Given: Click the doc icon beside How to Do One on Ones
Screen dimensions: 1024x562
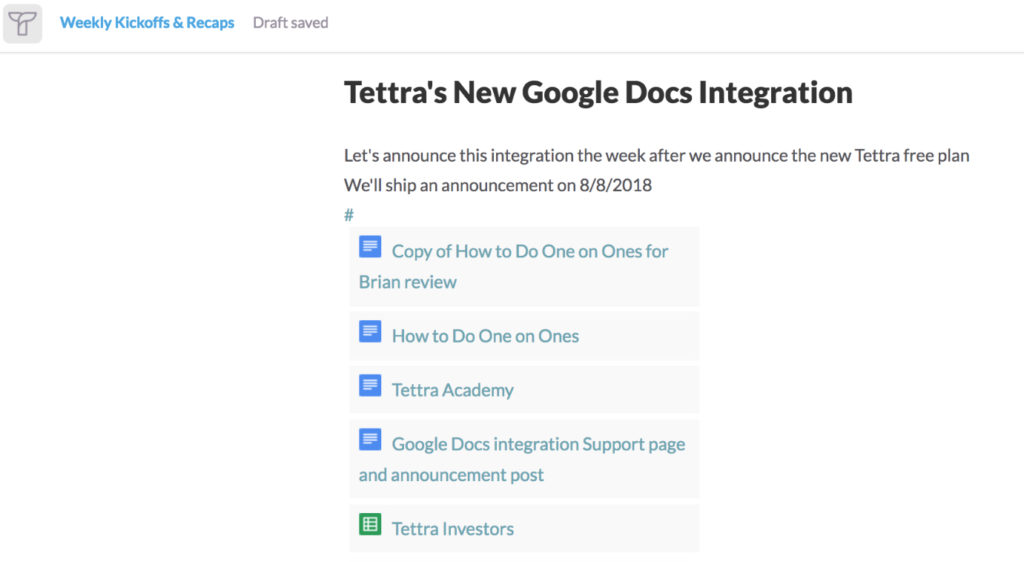Looking at the screenshot, I should coord(370,332).
